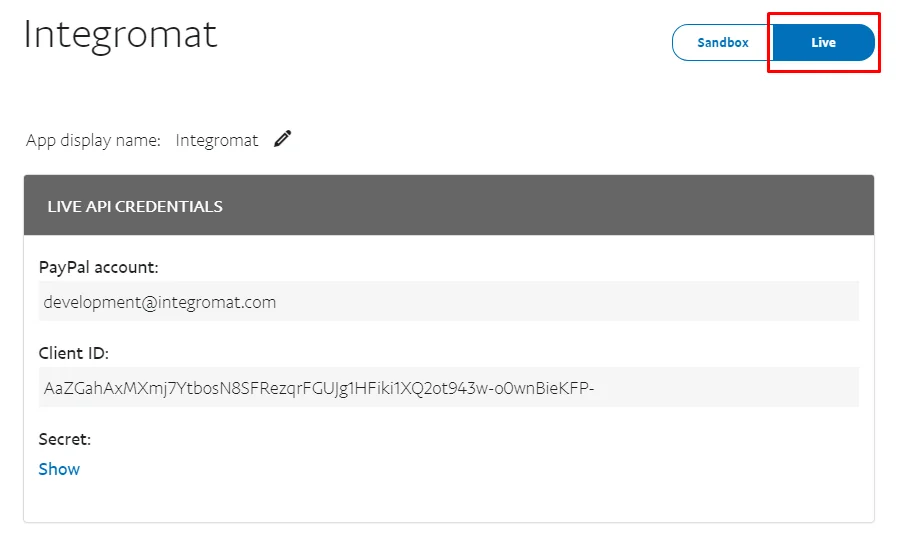Click the LIVE API CREDENTIALS header bar
898x541 pixels.
[x=448, y=205]
